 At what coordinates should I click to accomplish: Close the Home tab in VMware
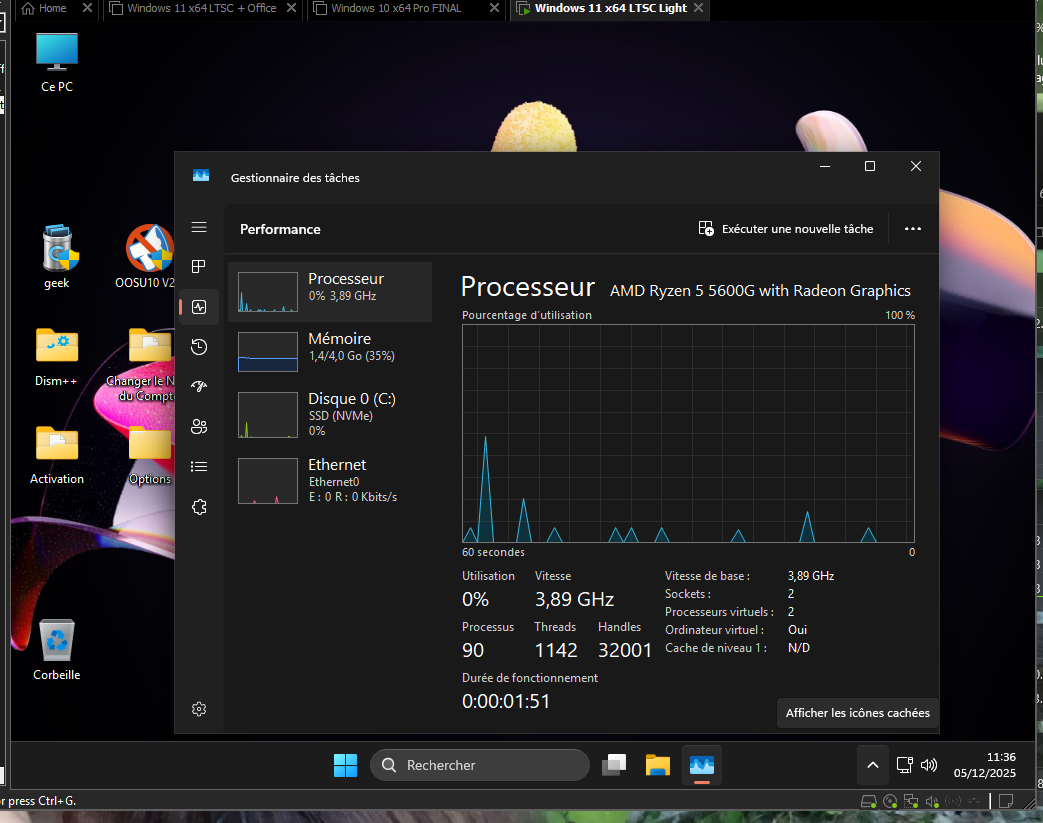pos(87,8)
